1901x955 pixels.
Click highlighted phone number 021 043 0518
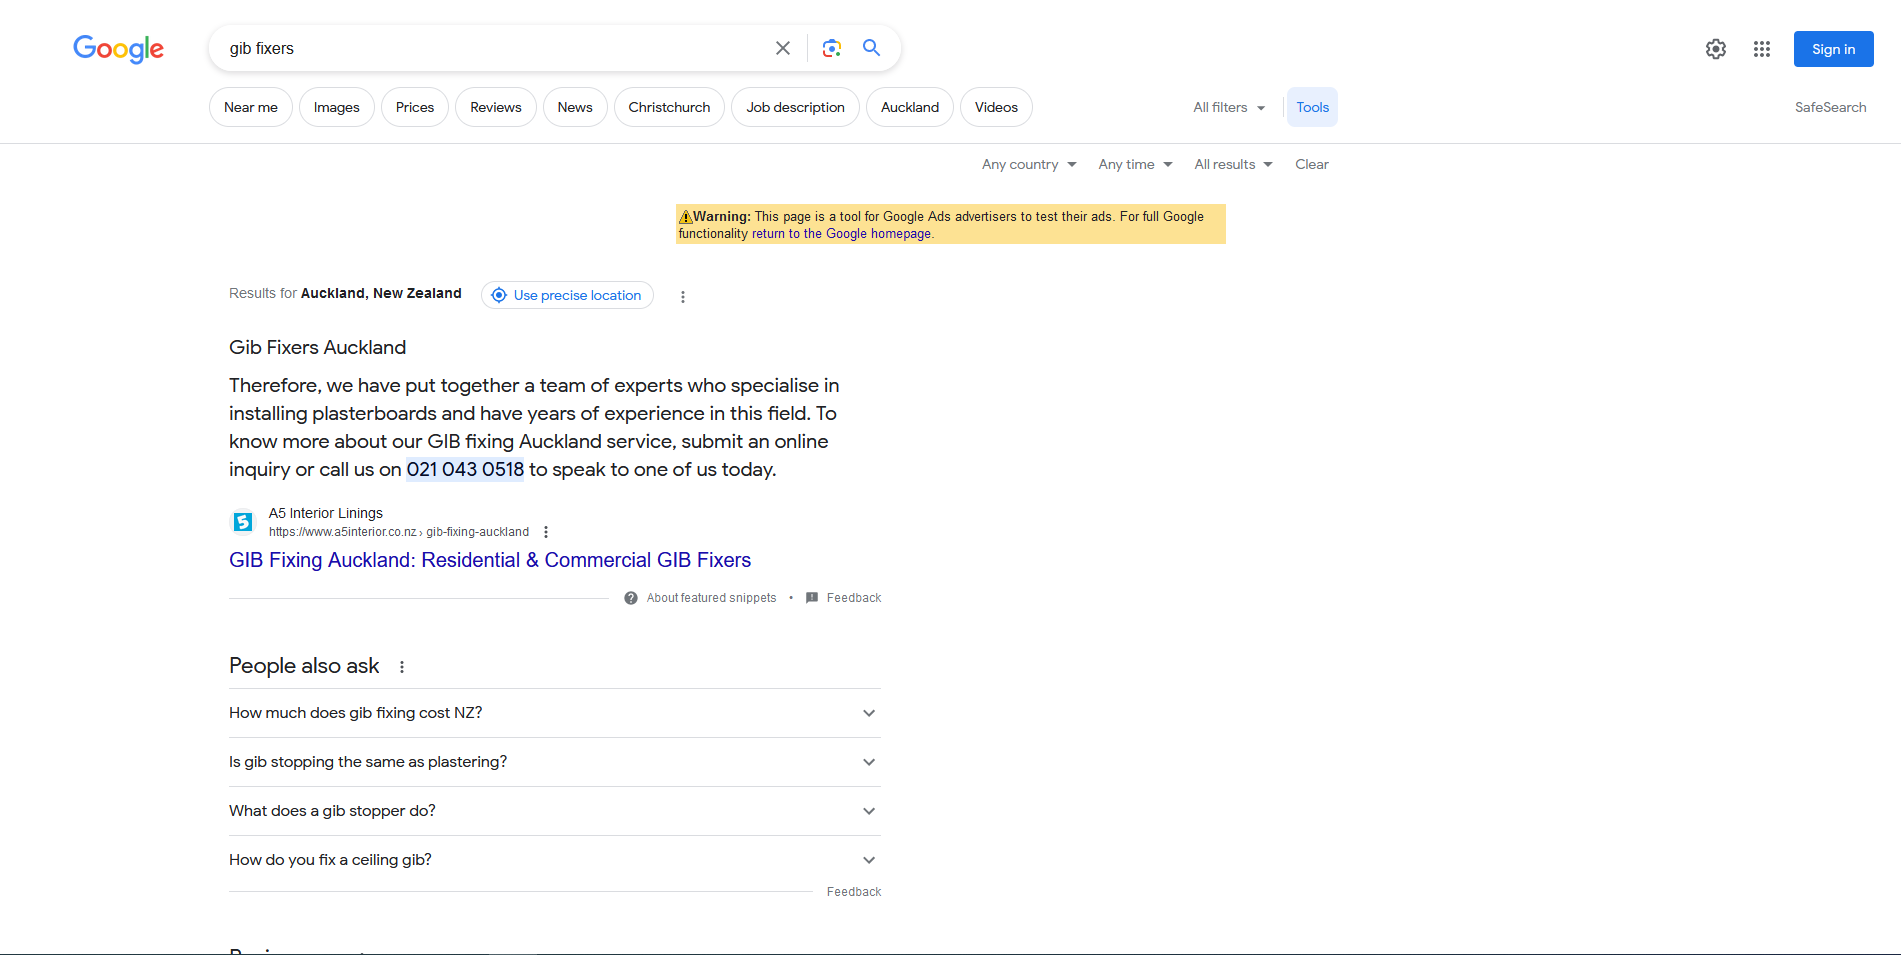[x=465, y=469]
